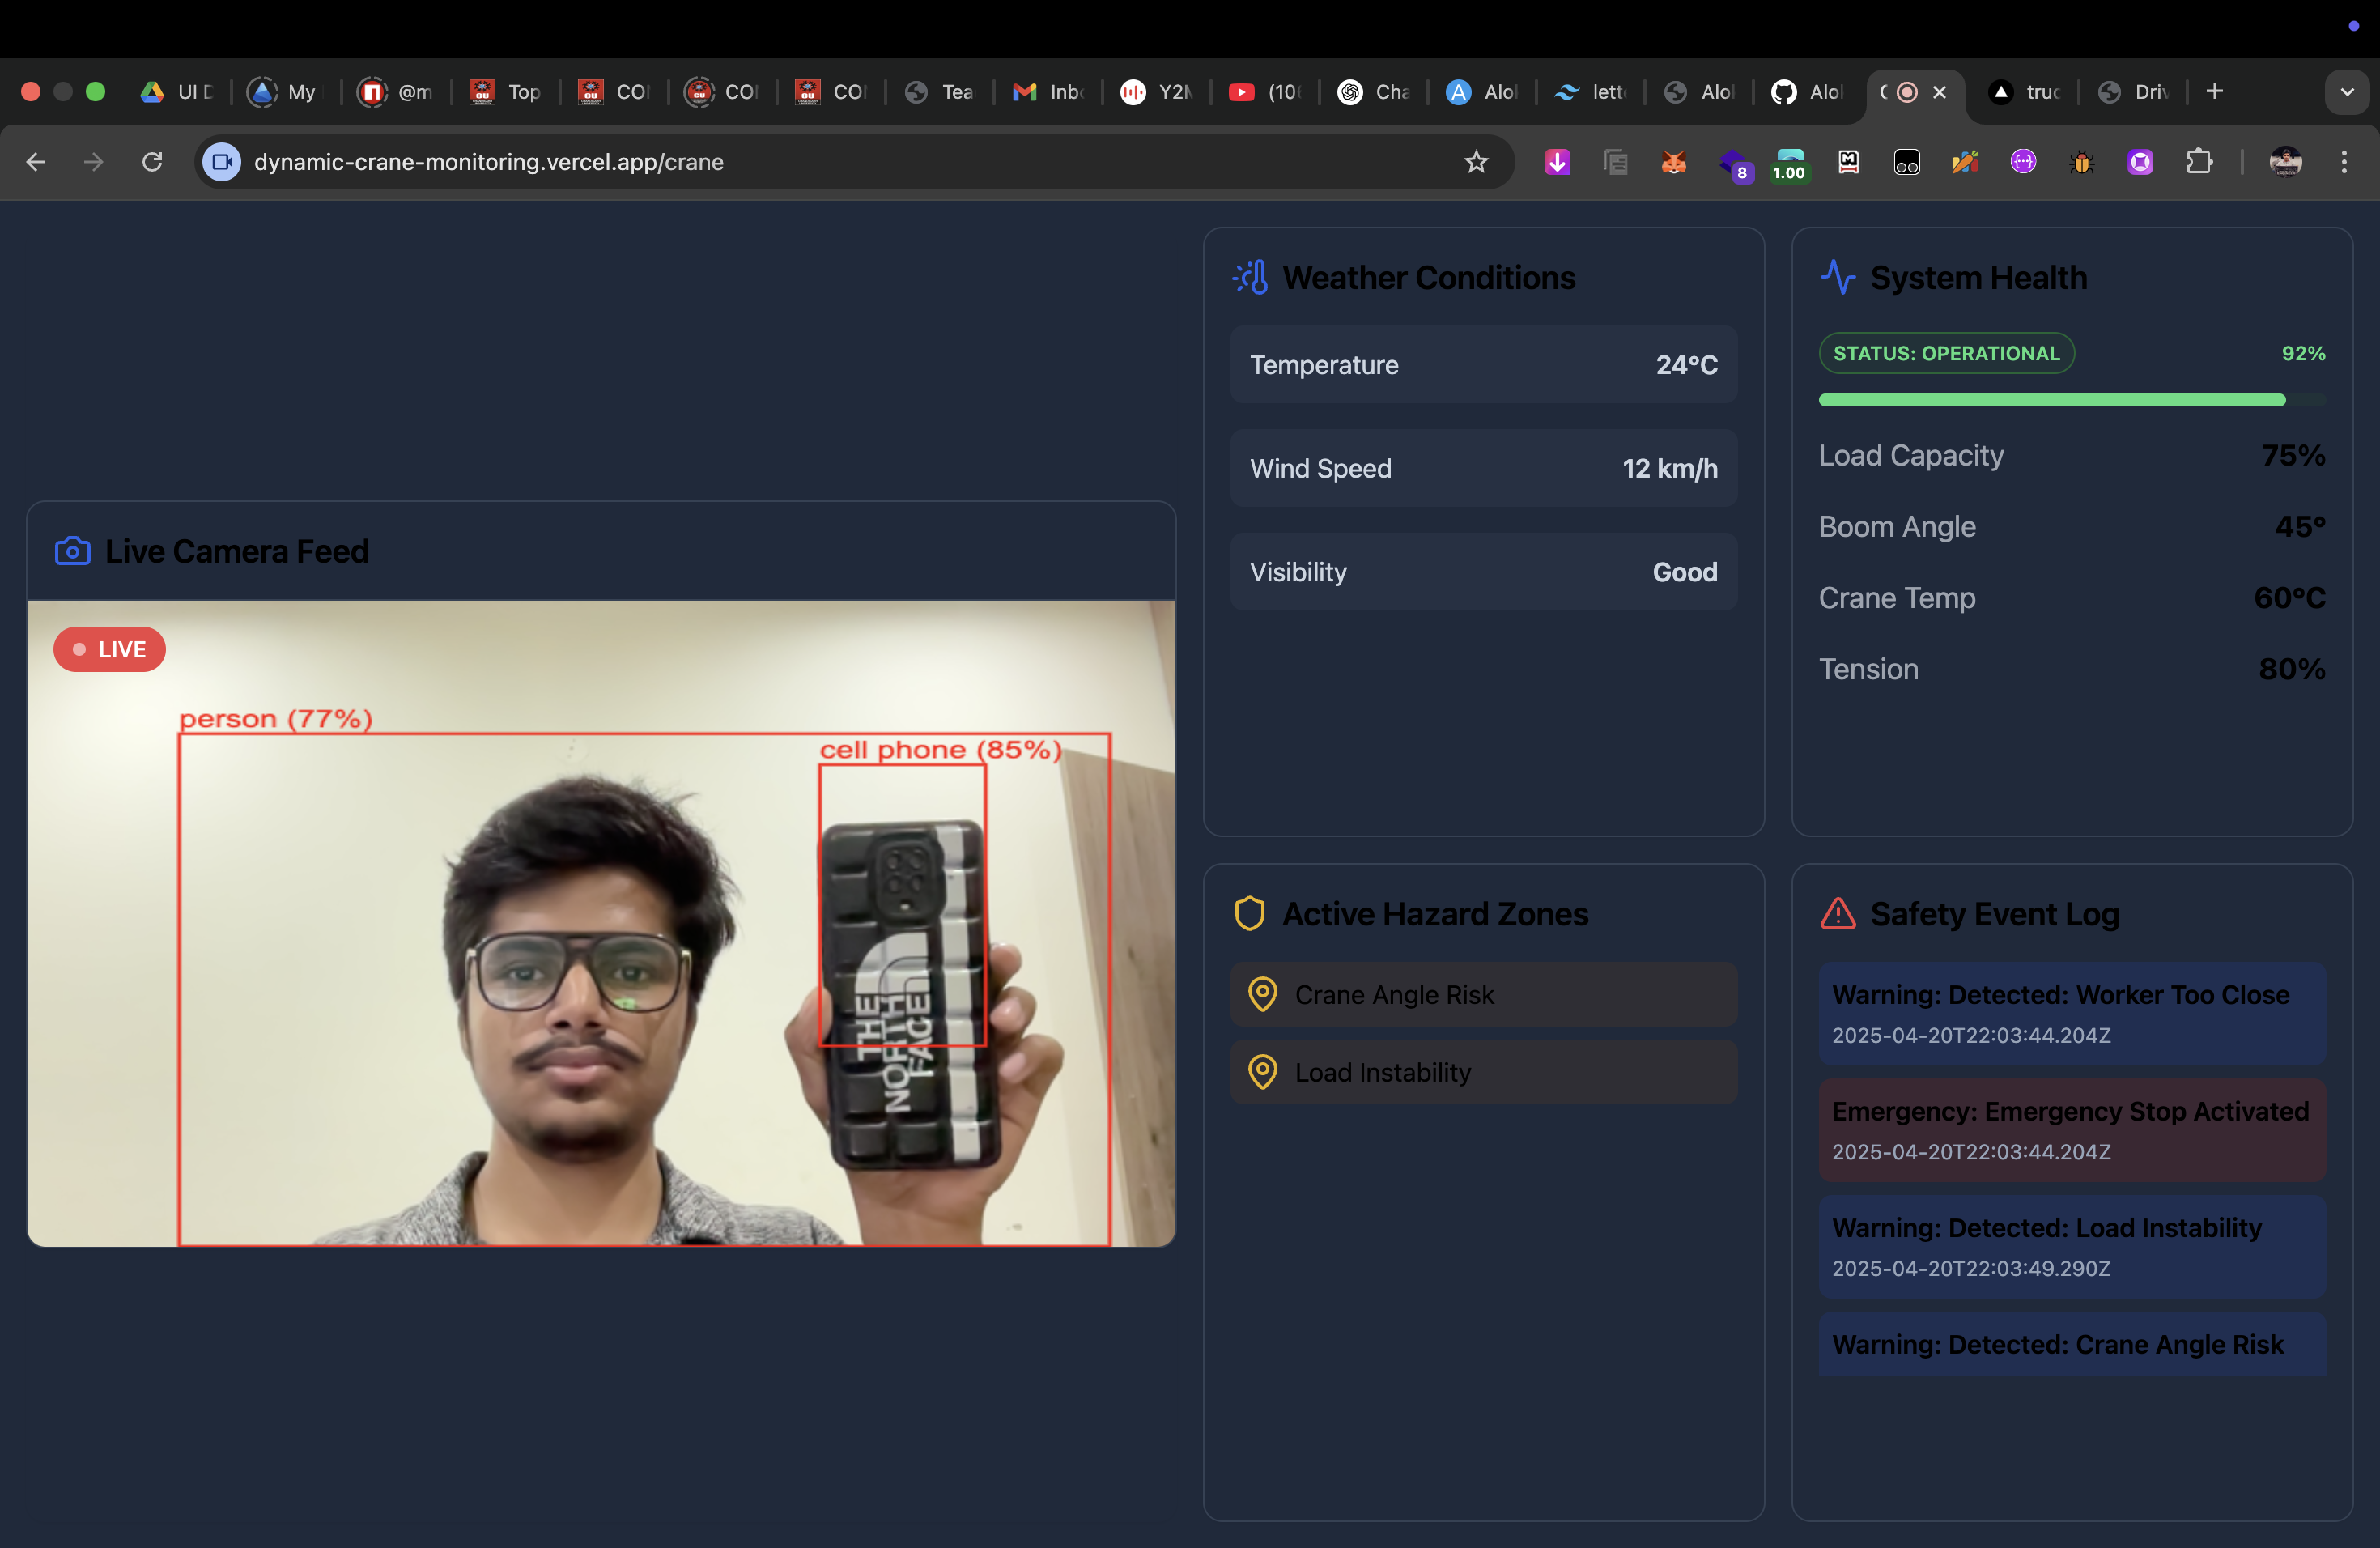
Task: Click the STATUS: OPERATIONAL badge
Action: click(x=1946, y=353)
